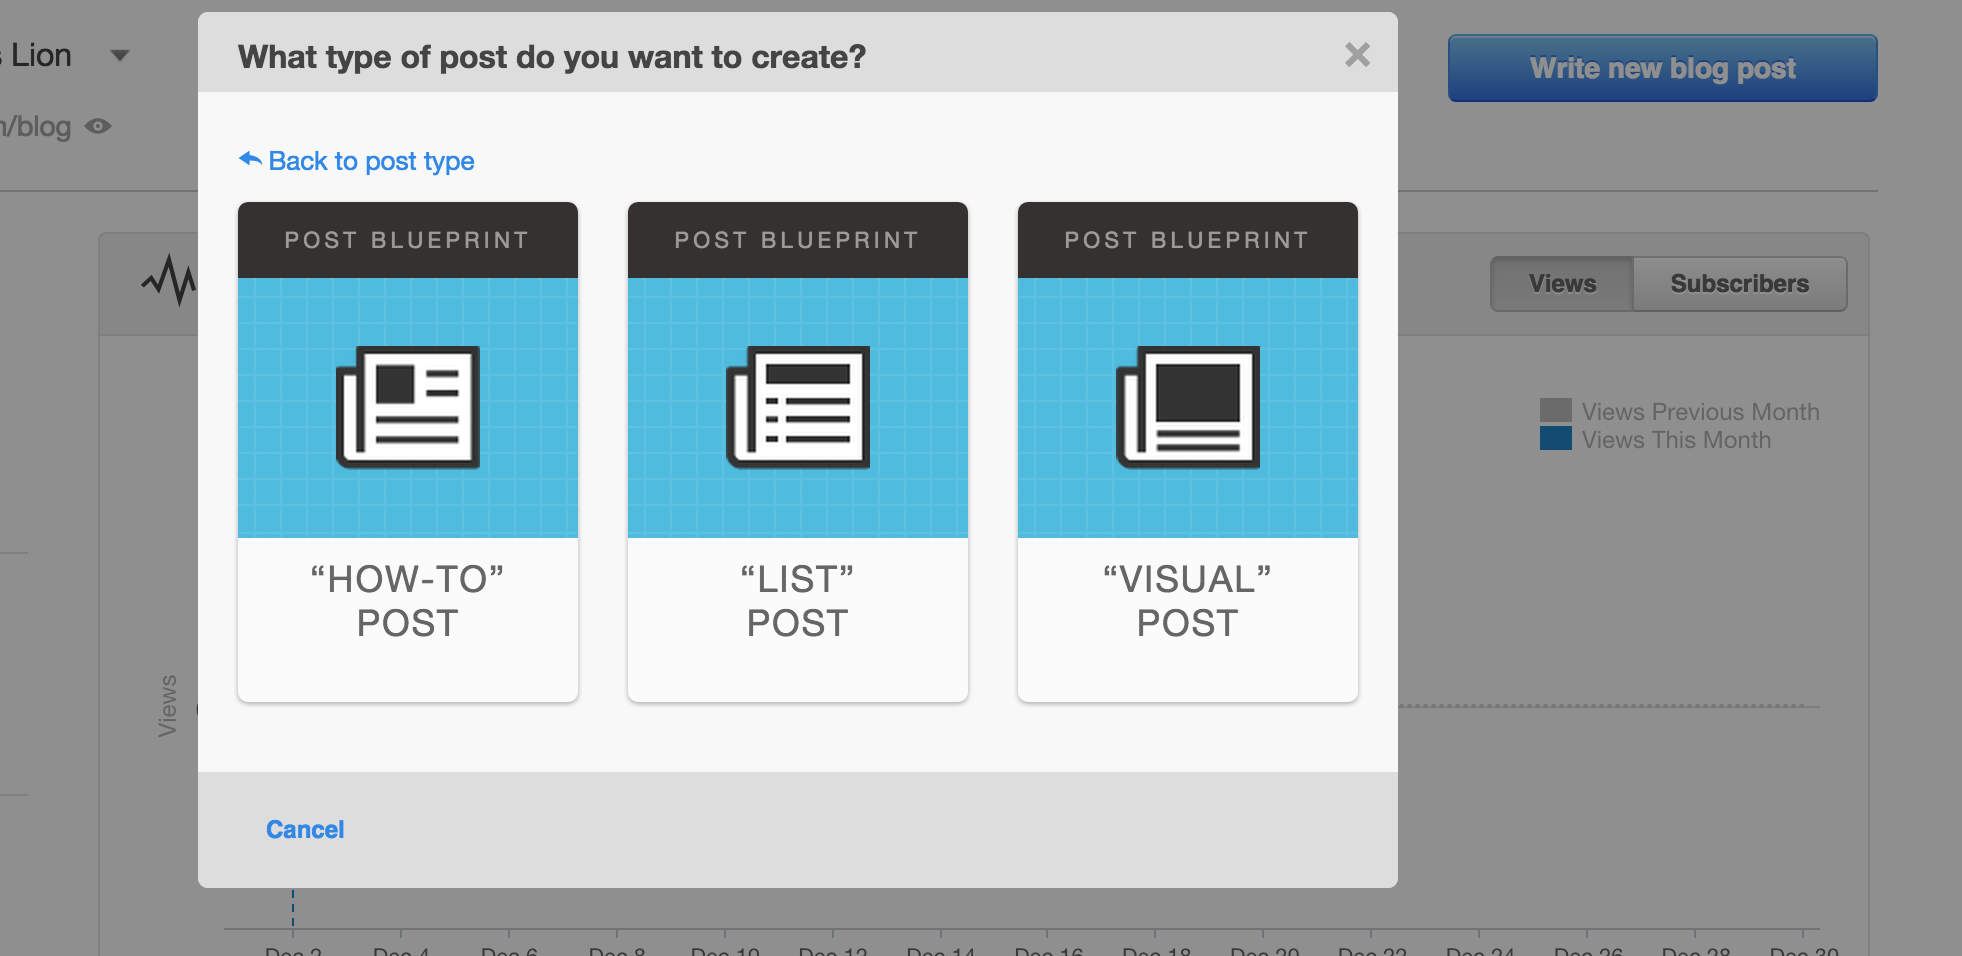The width and height of the screenshot is (1962, 956).
Task: Click the eye icon next to blog URL
Action: [x=98, y=126]
